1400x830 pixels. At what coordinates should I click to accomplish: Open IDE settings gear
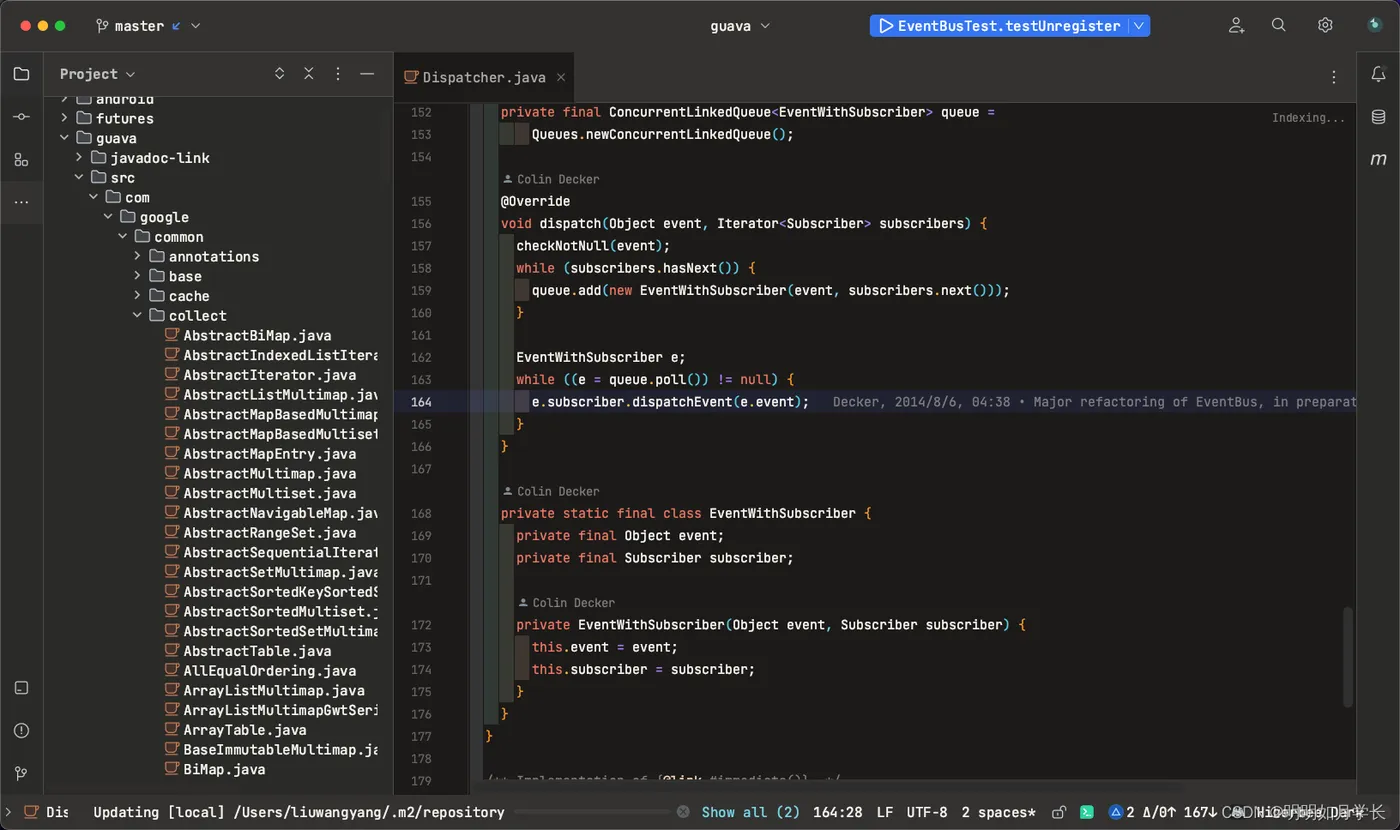[1325, 26]
